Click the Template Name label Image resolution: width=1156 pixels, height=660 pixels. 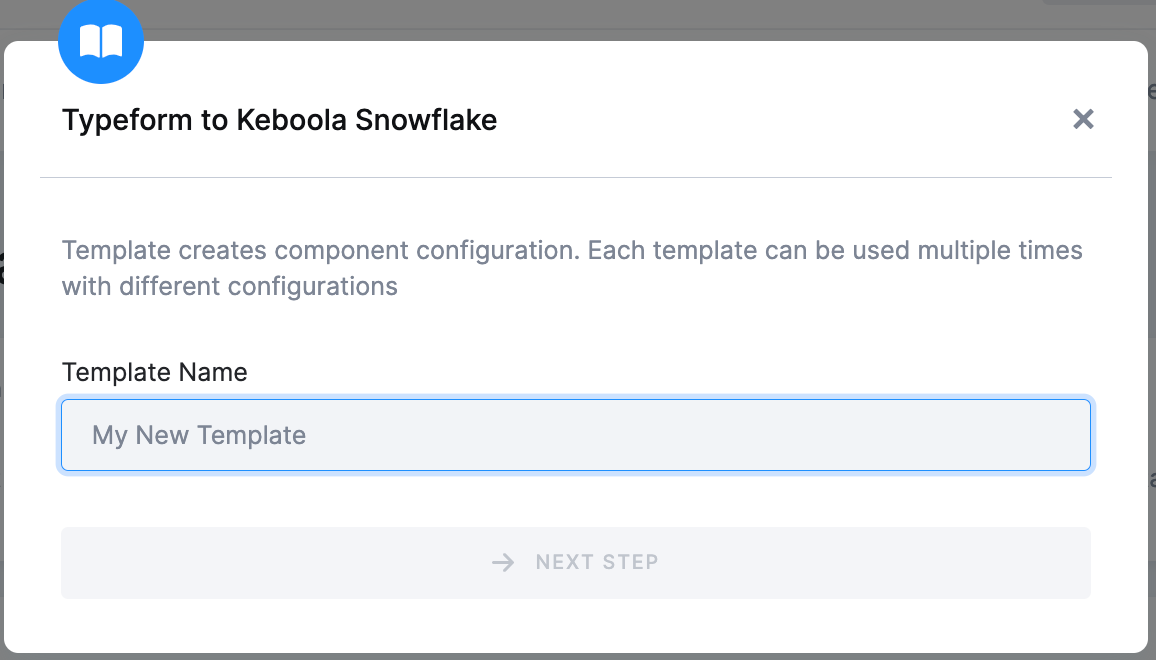coord(154,372)
